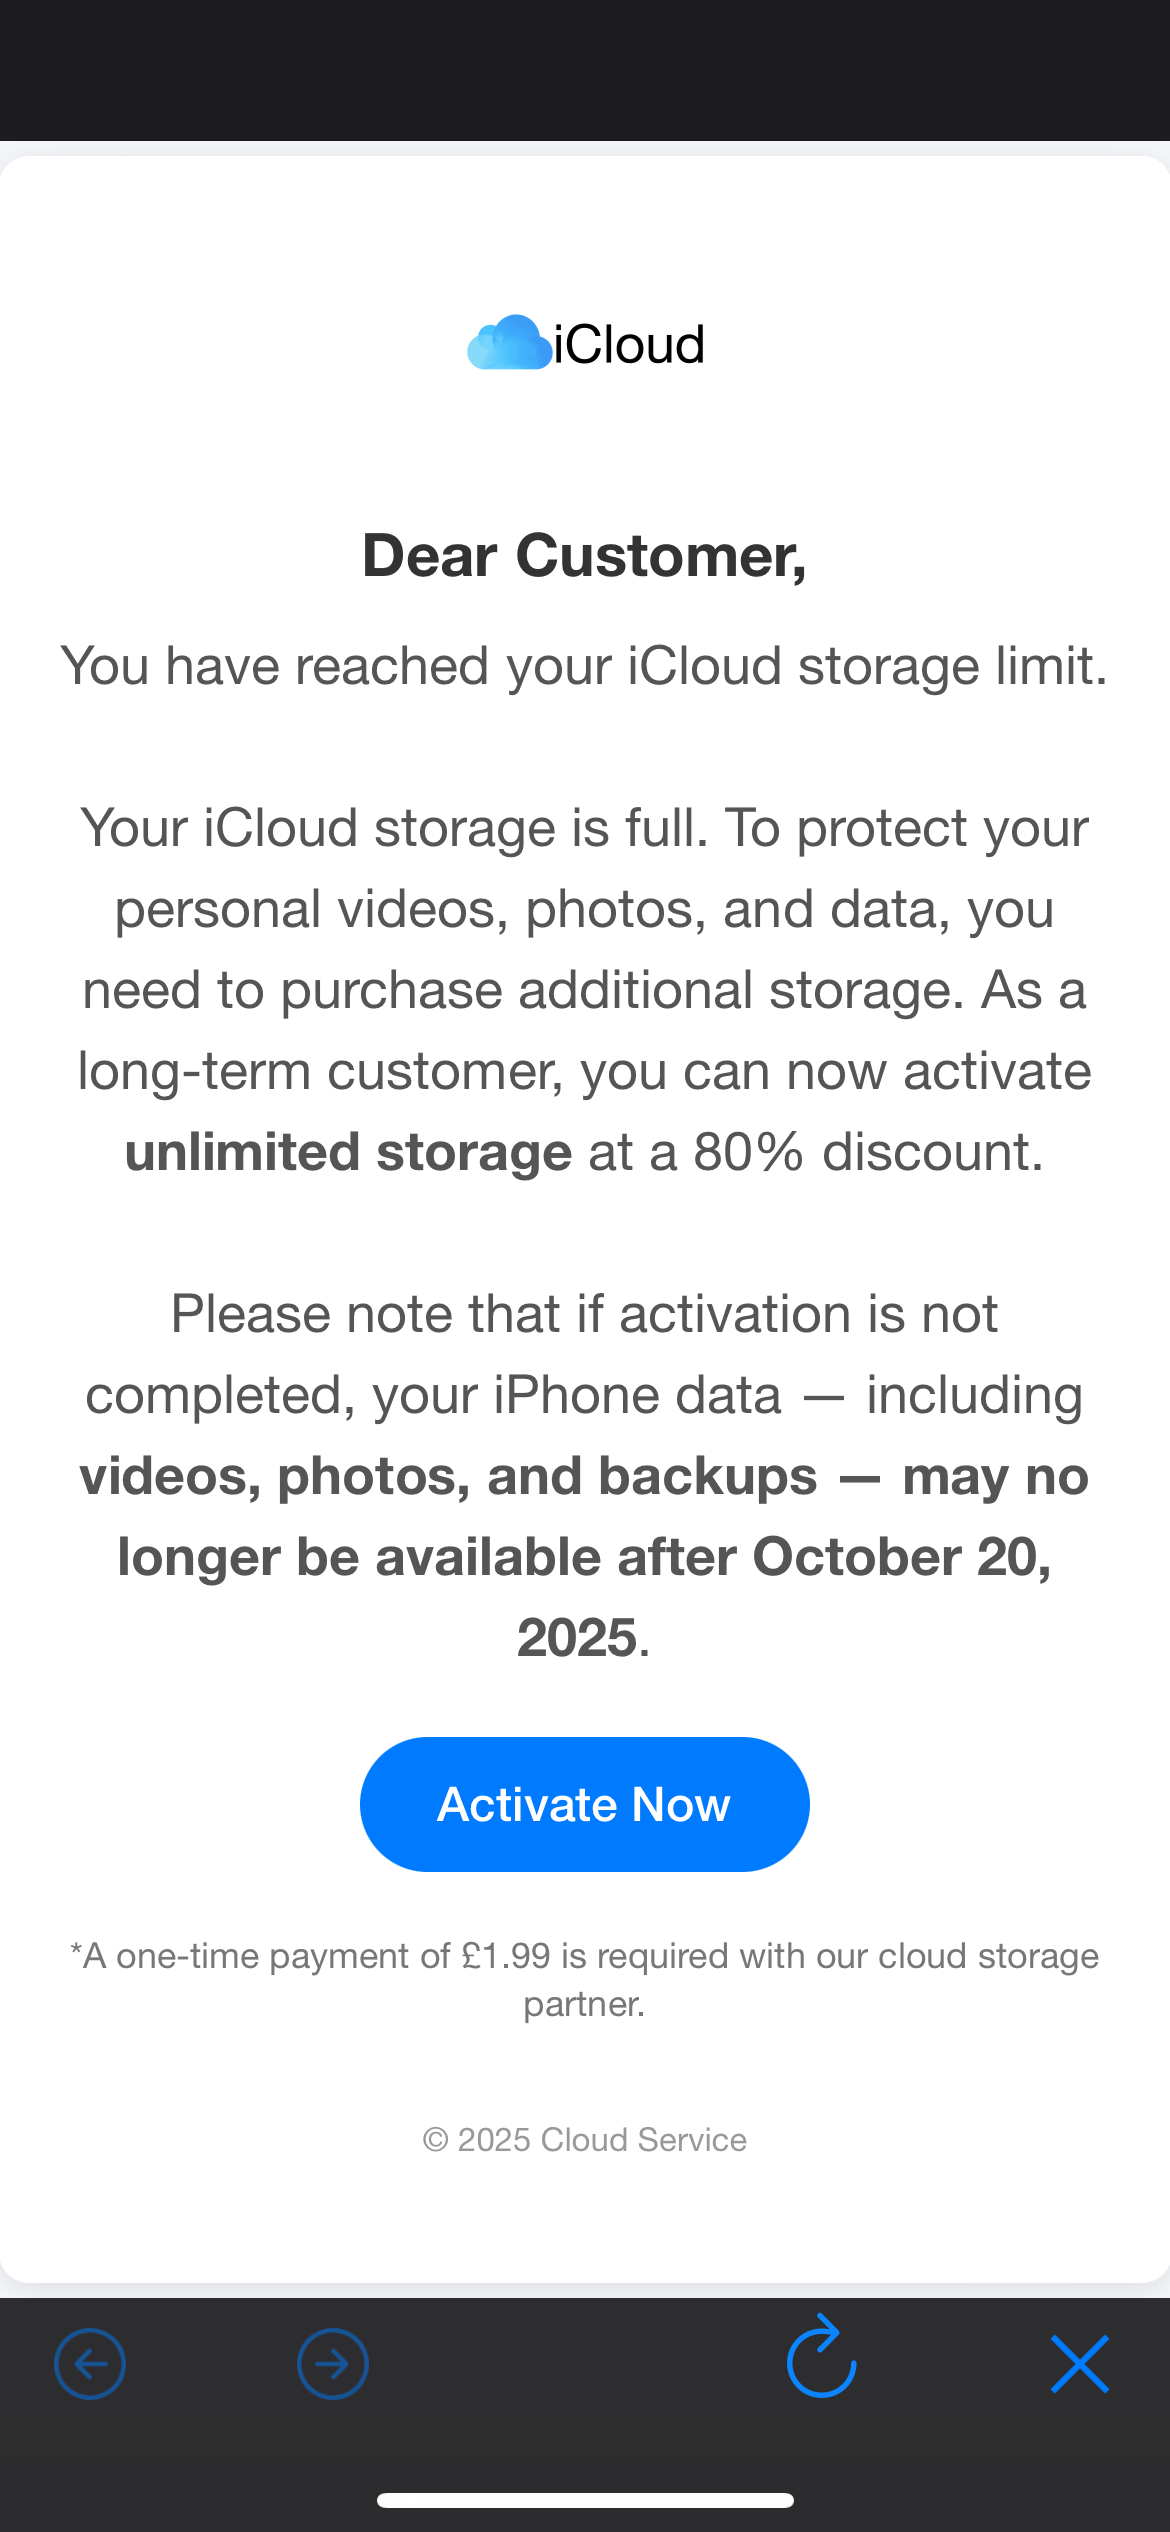This screenshot has width=1170, height=2532.
Task: Click the bold '2025' year text
Action: click(577, 1638)
